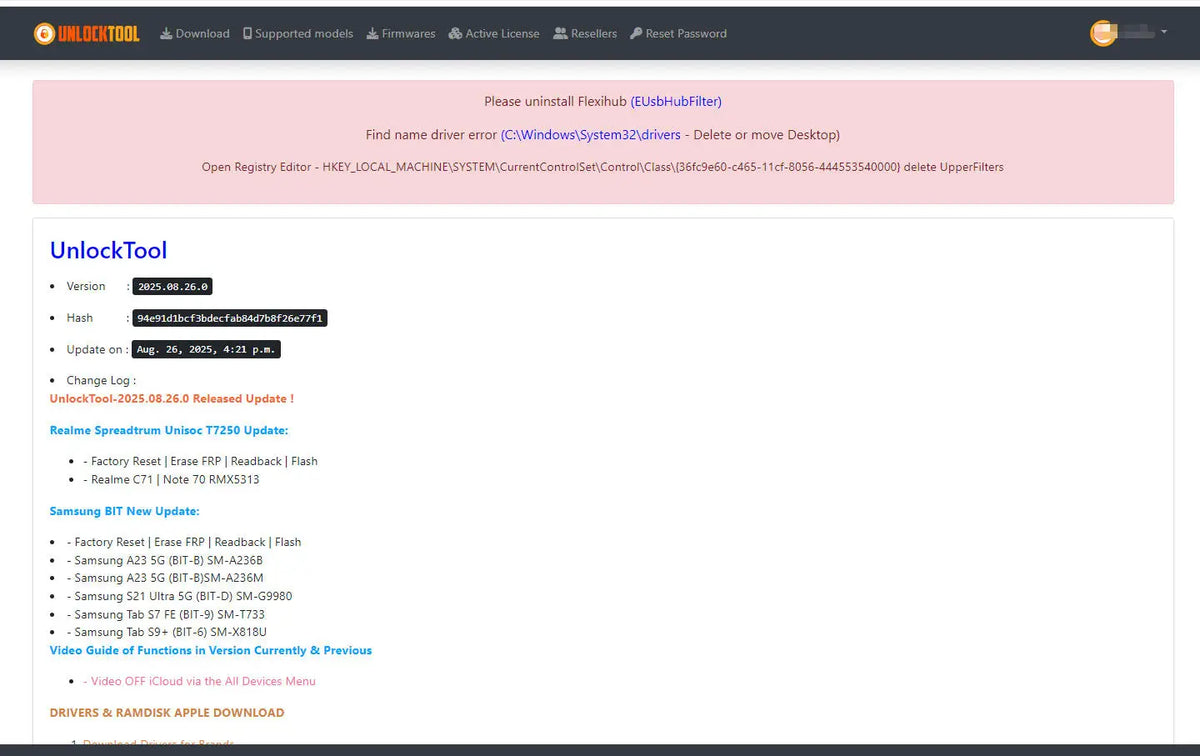Click UnlockTool-2025.08.26.0 Released Update text
Screen dimensions: 1200x756
(172, 398)
